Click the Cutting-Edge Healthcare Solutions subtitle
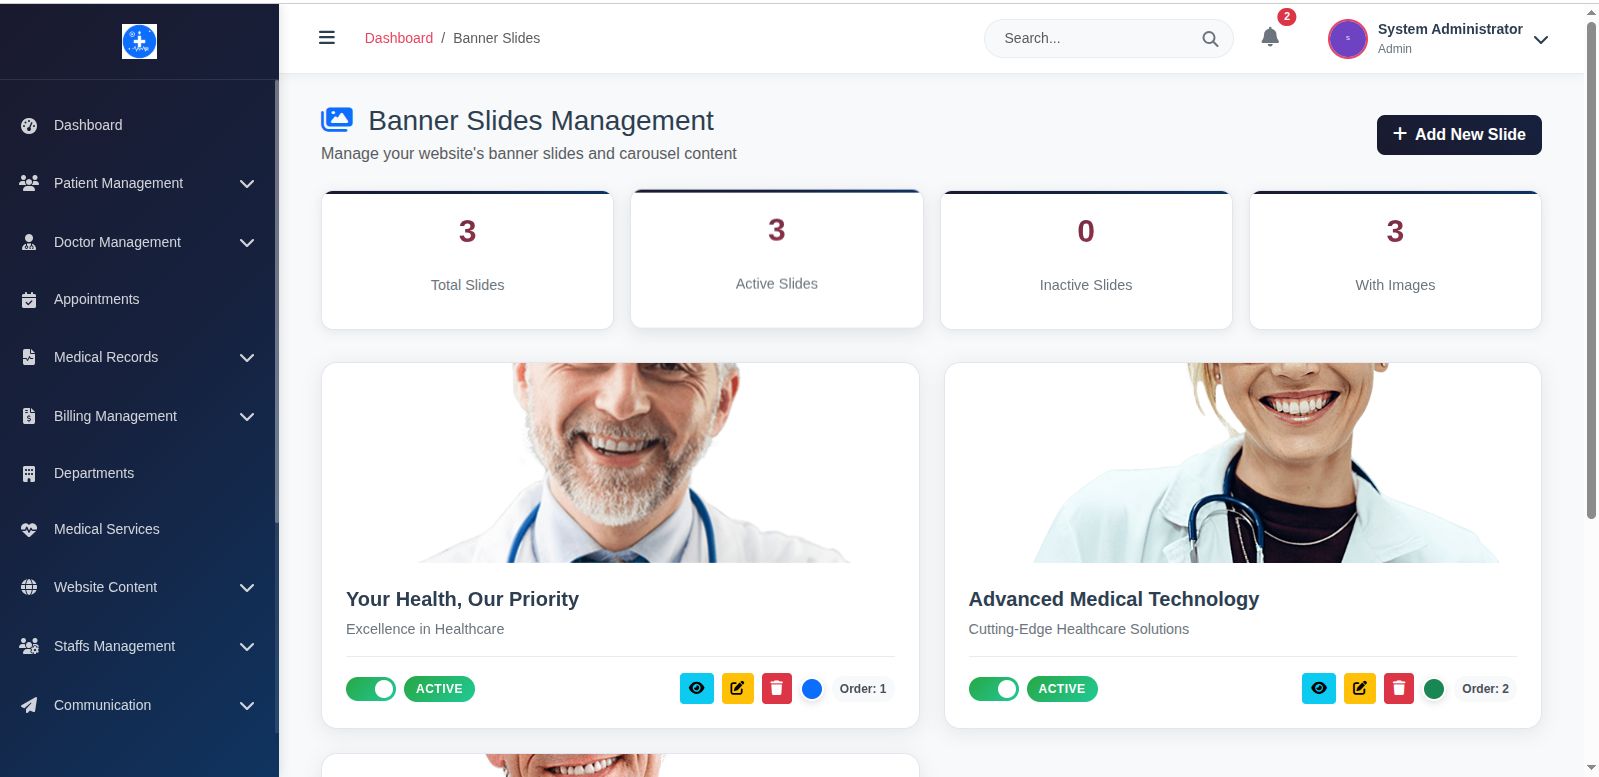The image size is (1599, 777). 1079,629
